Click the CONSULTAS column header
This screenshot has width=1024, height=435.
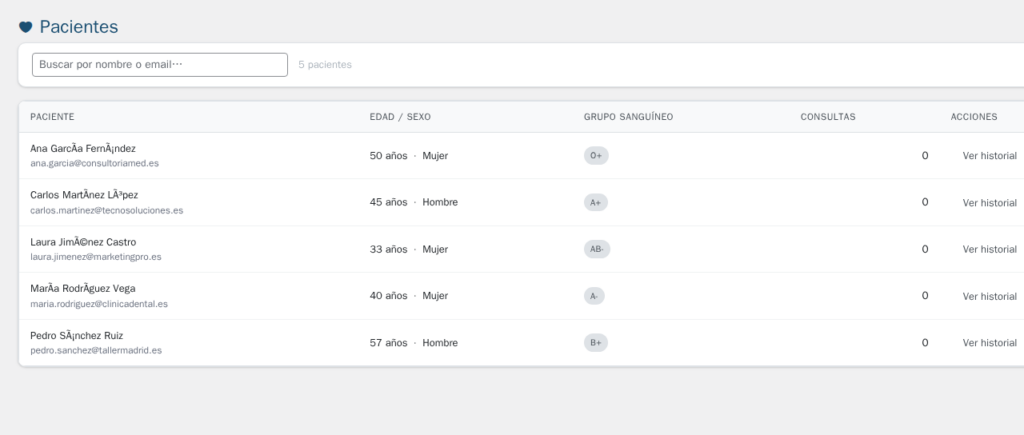pyautogui.click(x=827, y=117)
